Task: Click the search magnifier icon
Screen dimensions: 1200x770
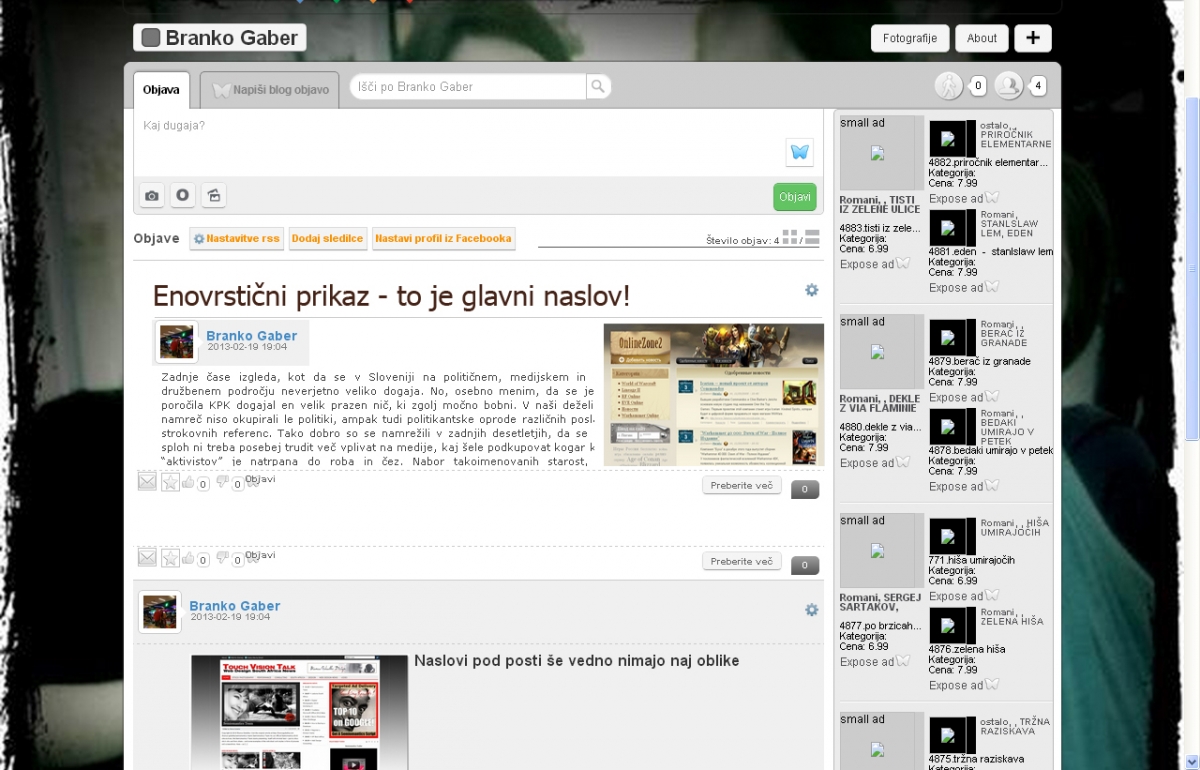Action: (597, 87)
